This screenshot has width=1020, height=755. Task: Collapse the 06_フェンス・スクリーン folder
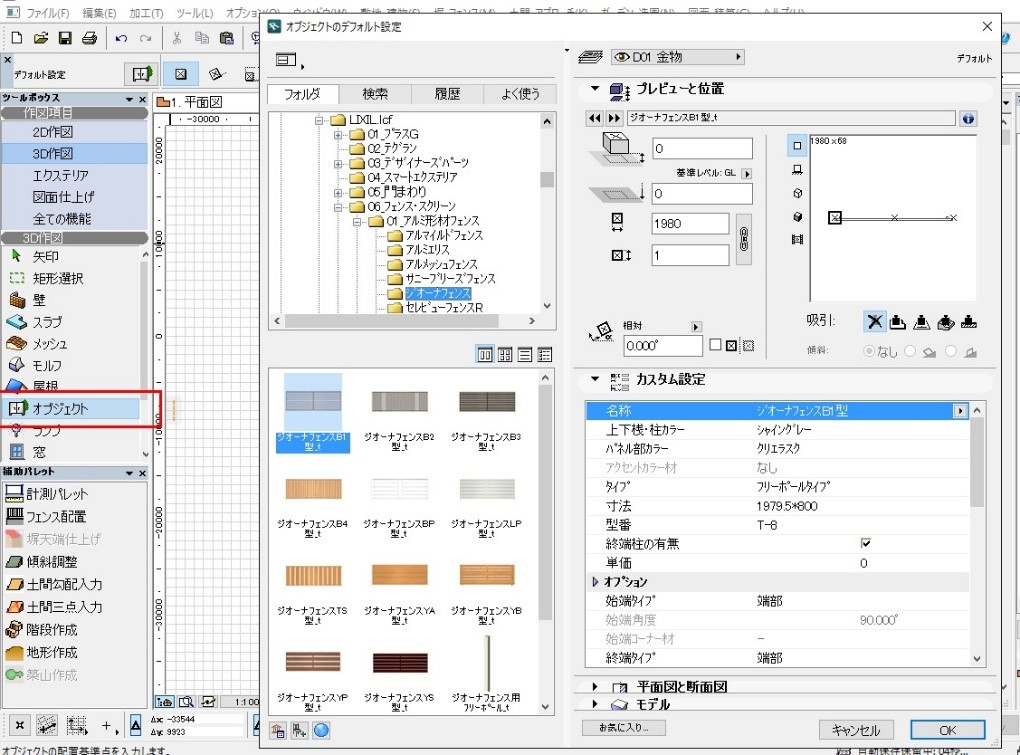[x=338, y=208]
